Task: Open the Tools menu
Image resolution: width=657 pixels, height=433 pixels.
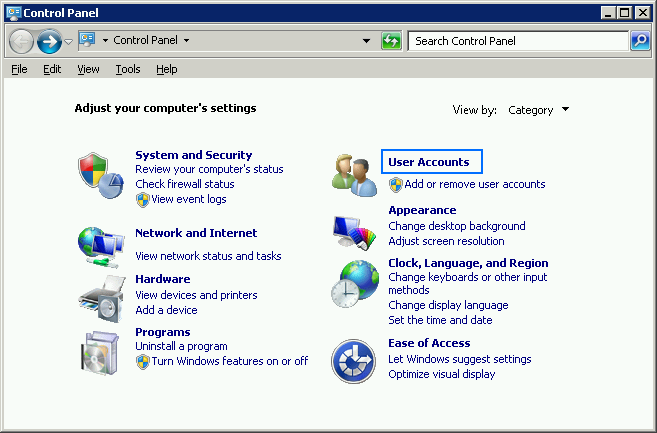Action: 128,69
